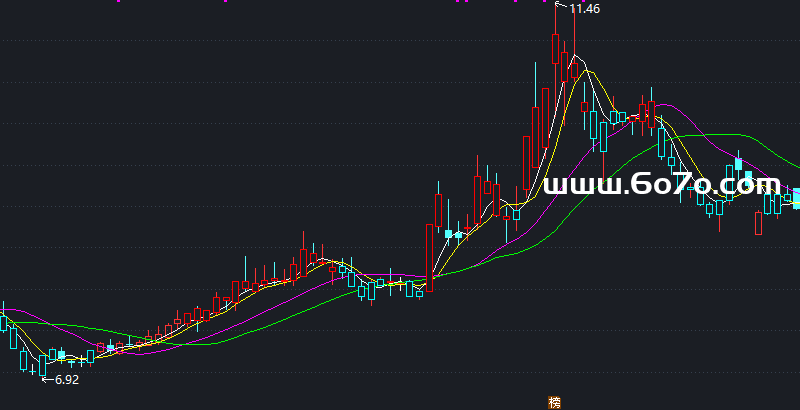
Task: Open the www.6o7o.com watermark link
Action: (x=661, y=185)
